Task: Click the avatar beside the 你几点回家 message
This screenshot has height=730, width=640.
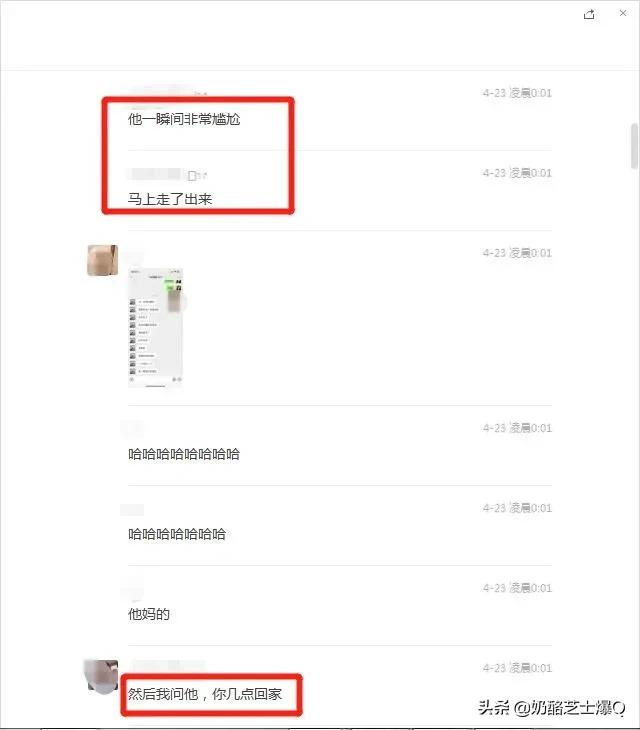Action: (101, 676)
